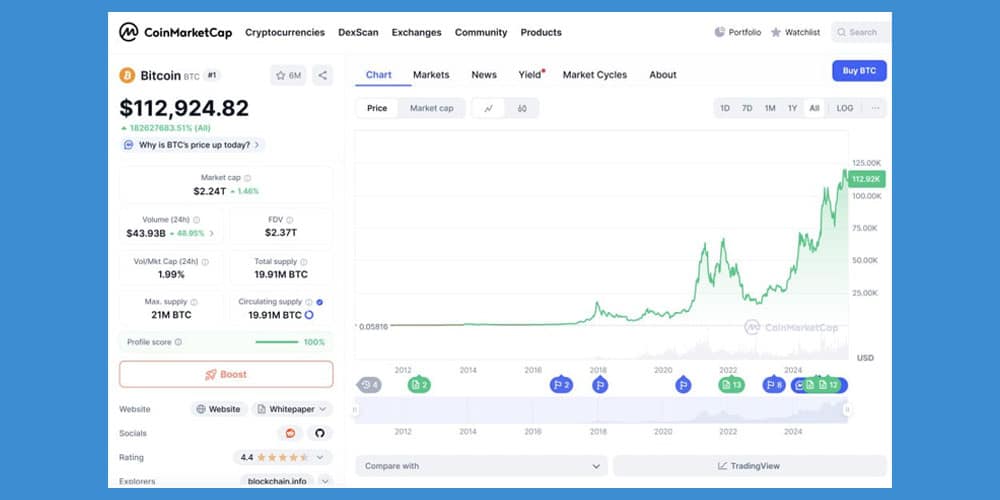Select the All chart range

coord(814,108)
